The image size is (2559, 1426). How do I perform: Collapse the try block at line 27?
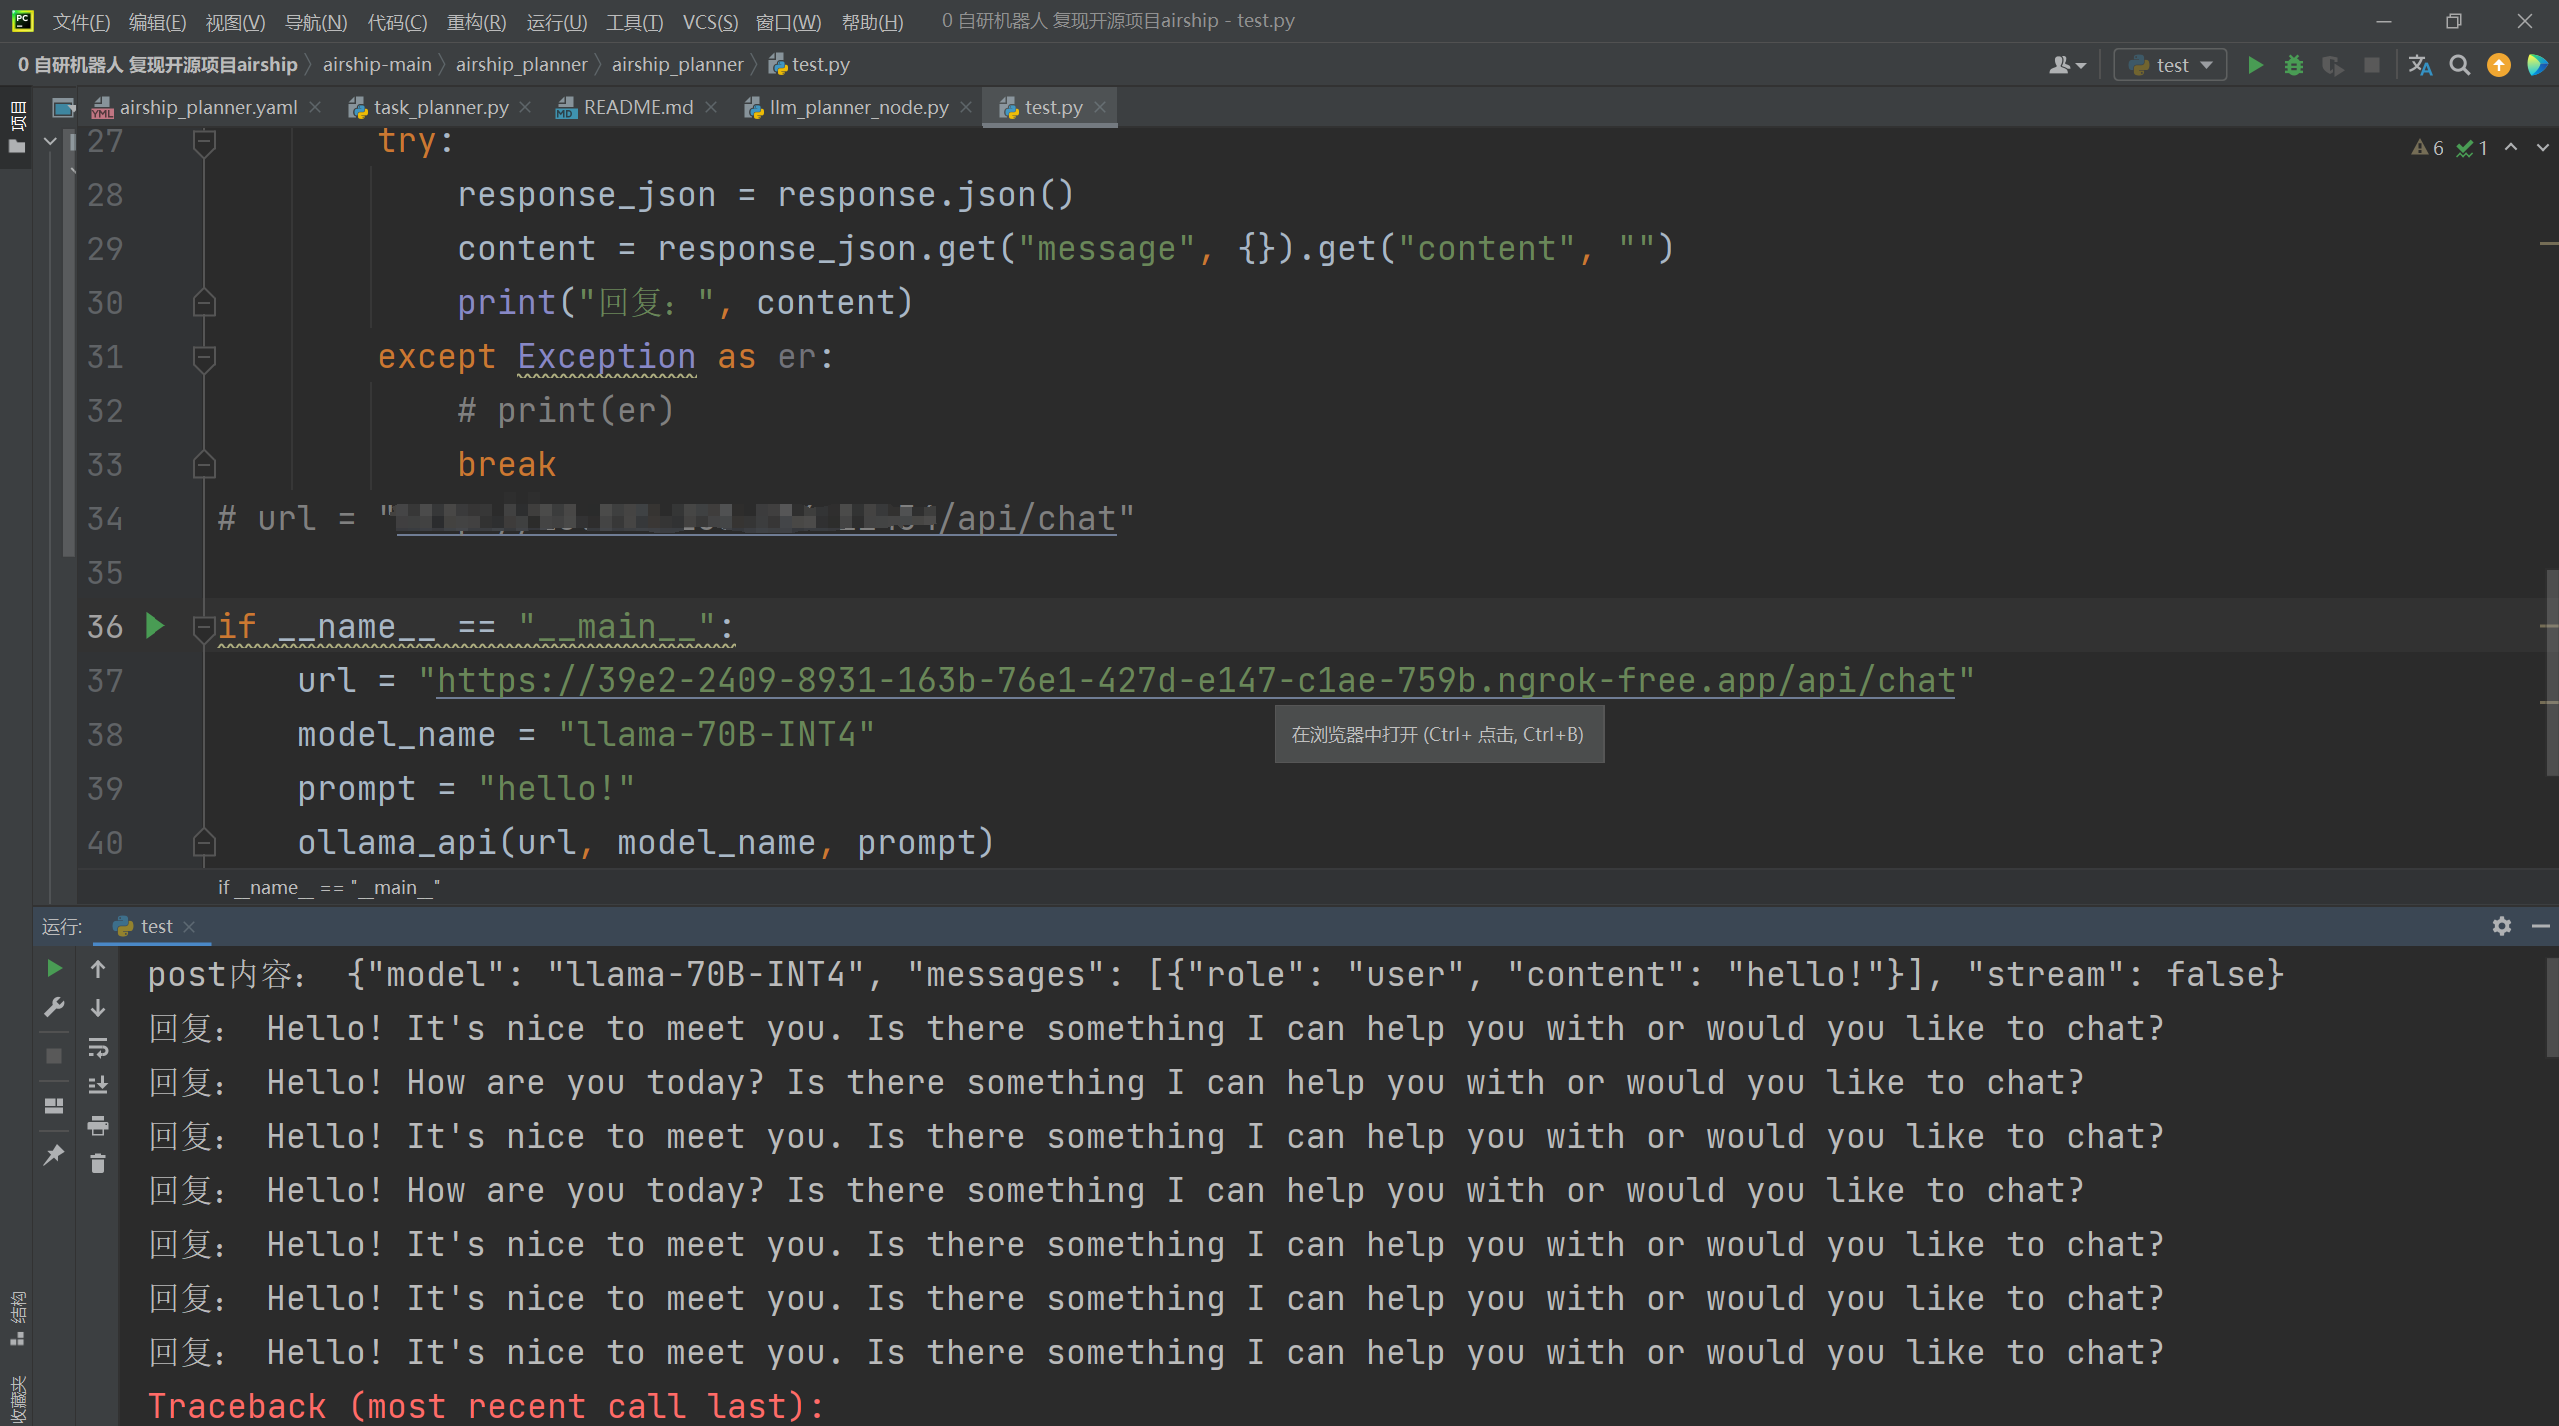204,142
